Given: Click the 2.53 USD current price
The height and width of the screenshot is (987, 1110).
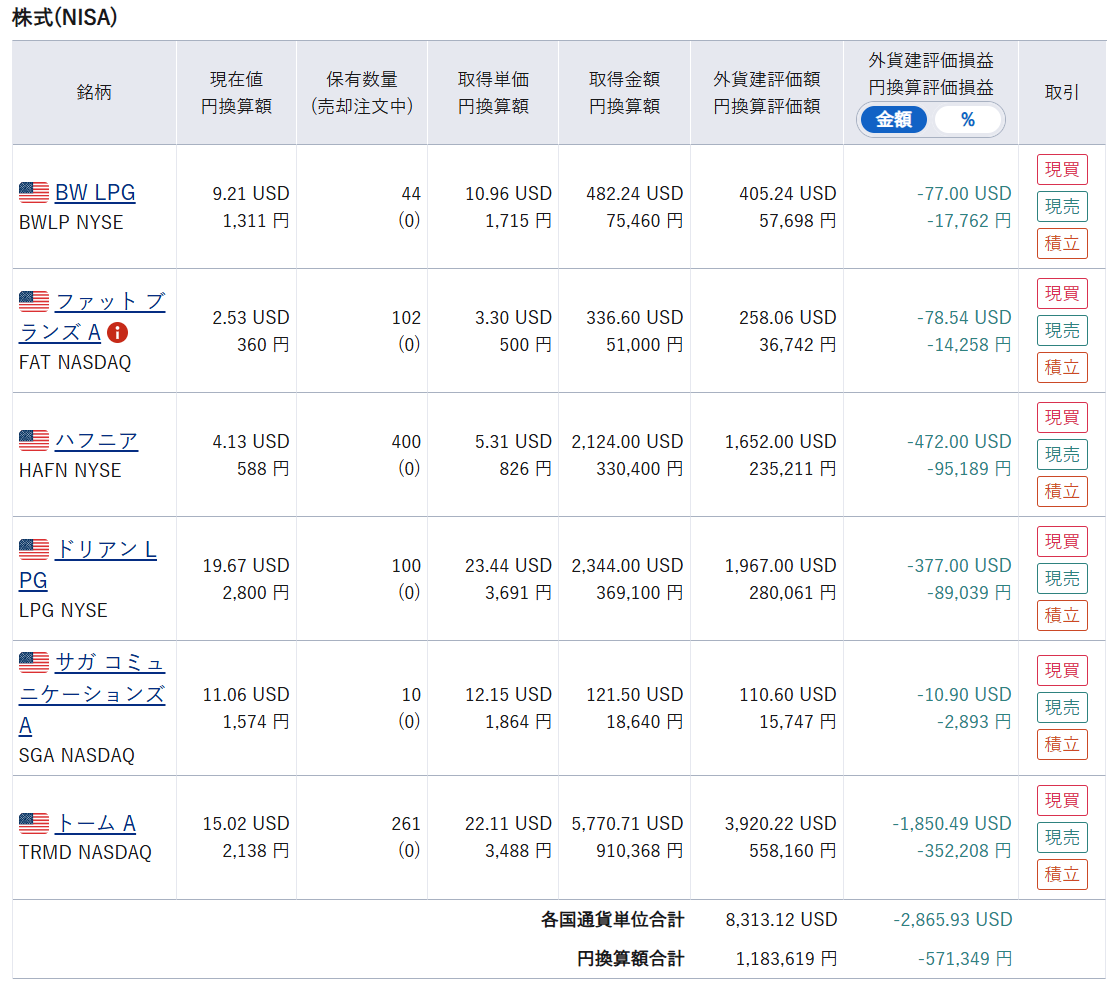Looking at the screenshot, I should [251, 317].
